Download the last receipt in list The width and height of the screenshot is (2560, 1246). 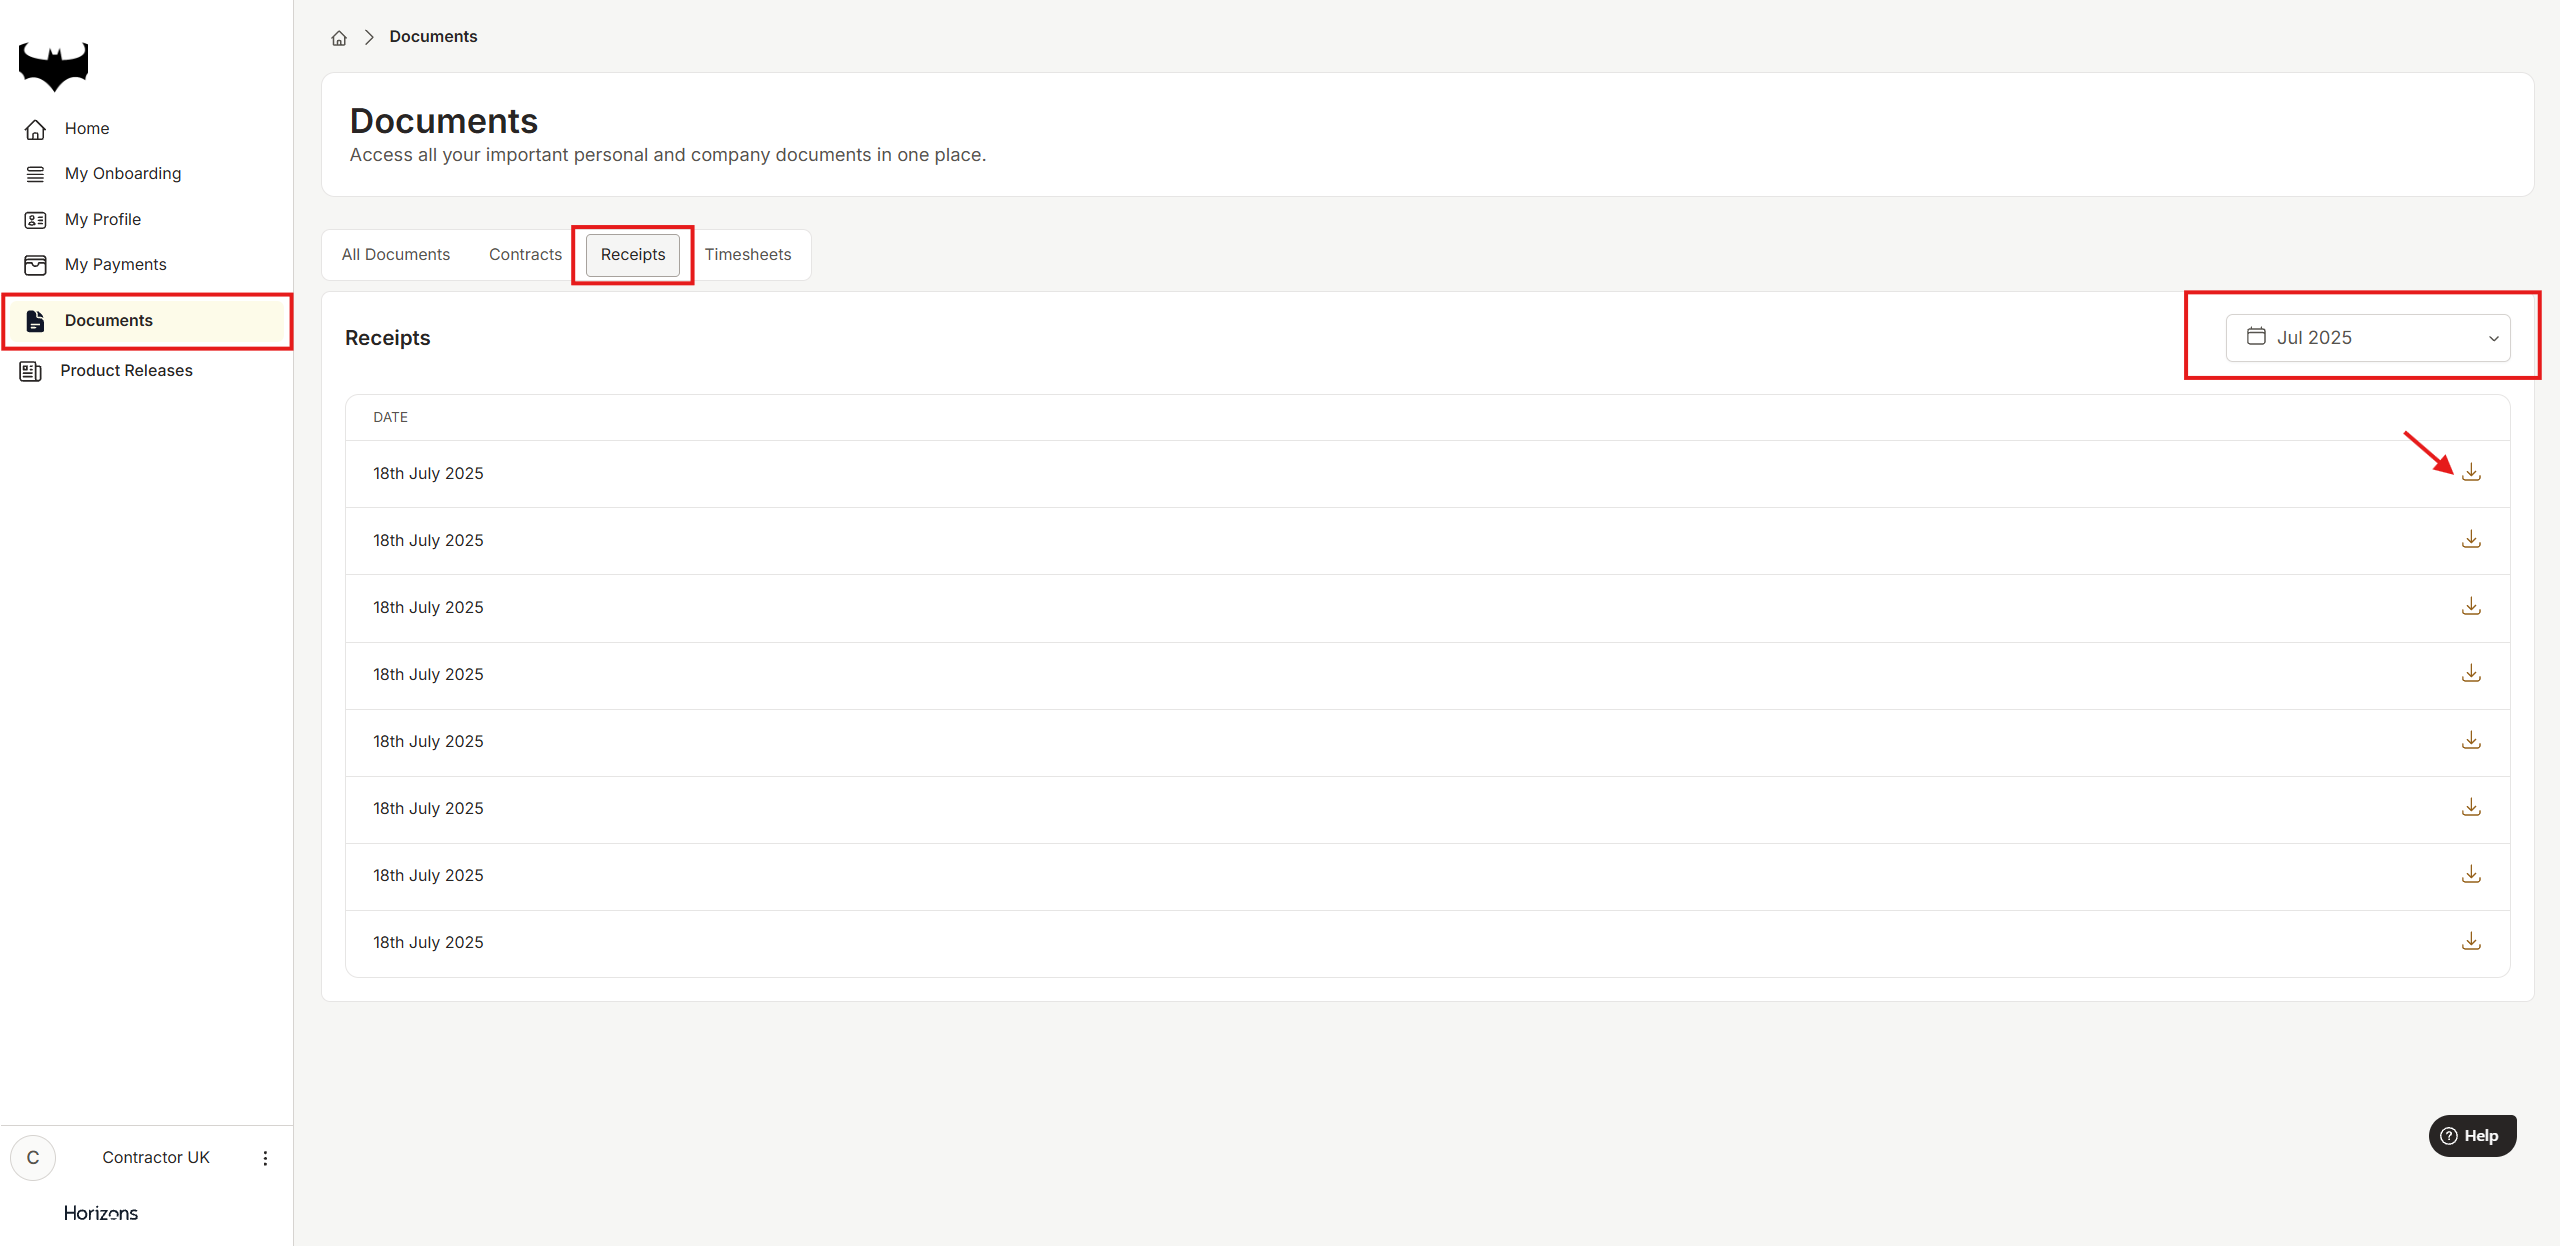coord(2470,942)
